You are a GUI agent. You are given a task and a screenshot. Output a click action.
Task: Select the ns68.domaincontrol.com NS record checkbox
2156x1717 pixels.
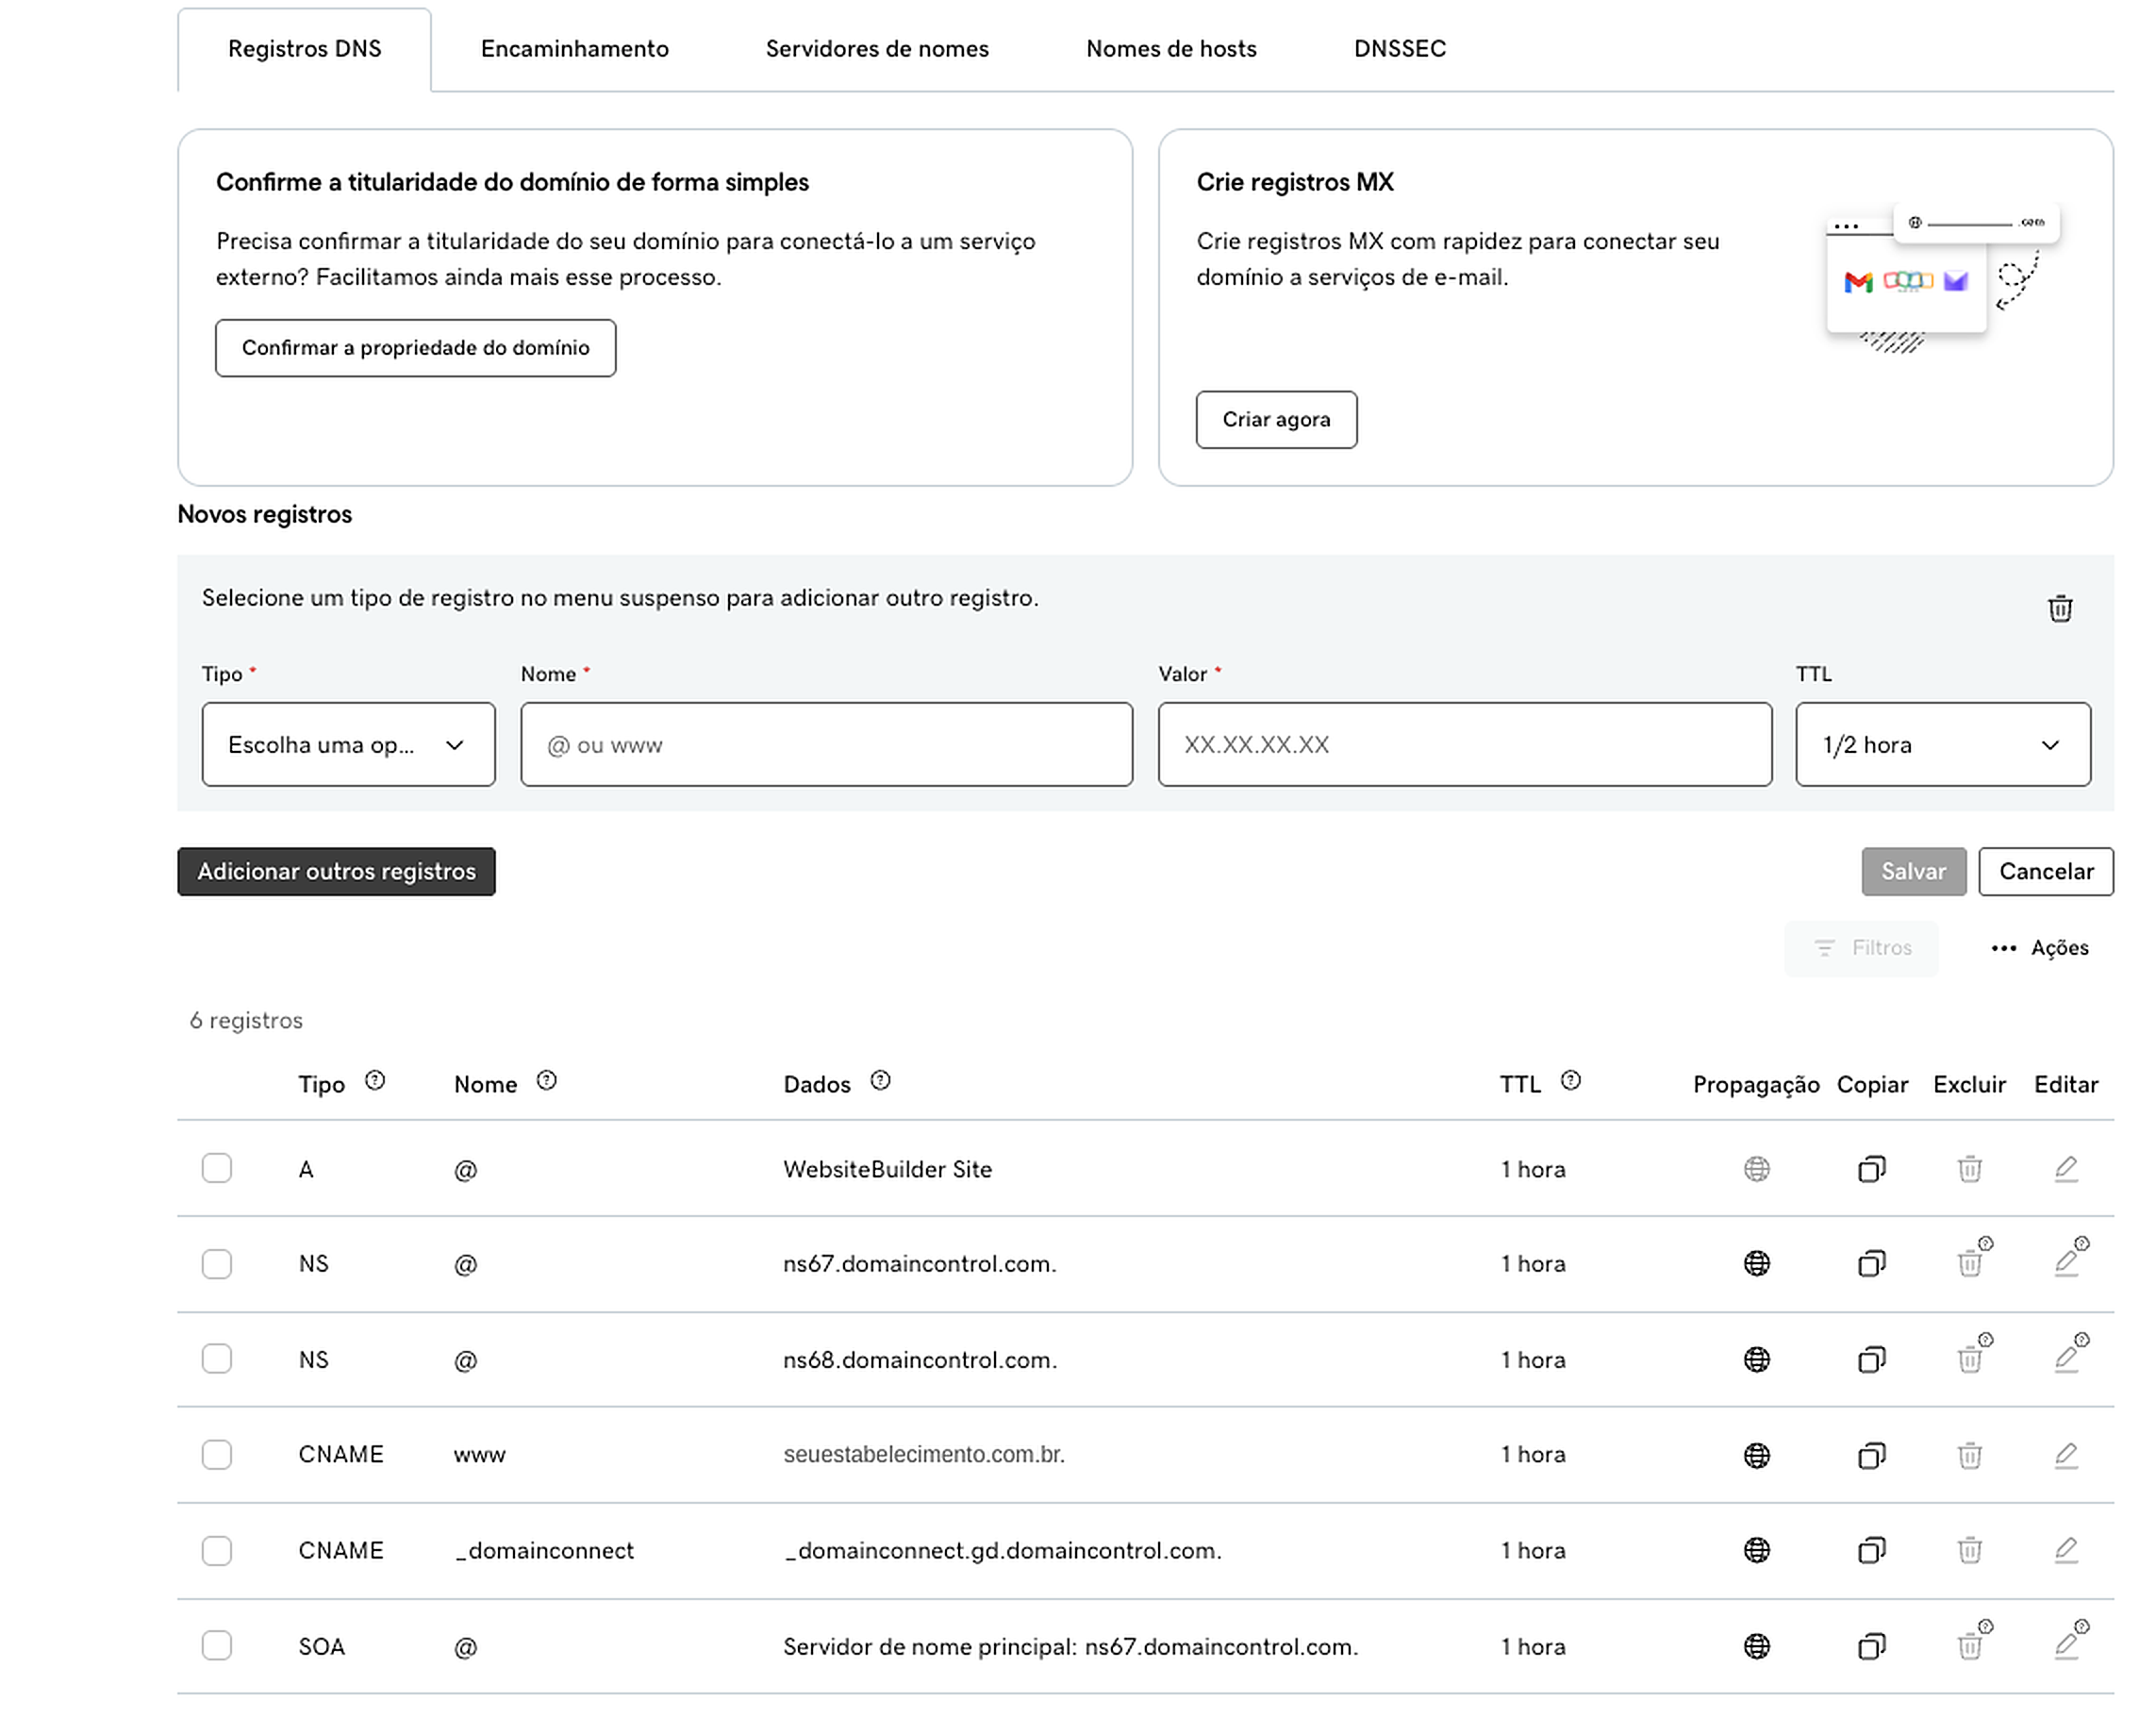click(x=216, y=1359)
